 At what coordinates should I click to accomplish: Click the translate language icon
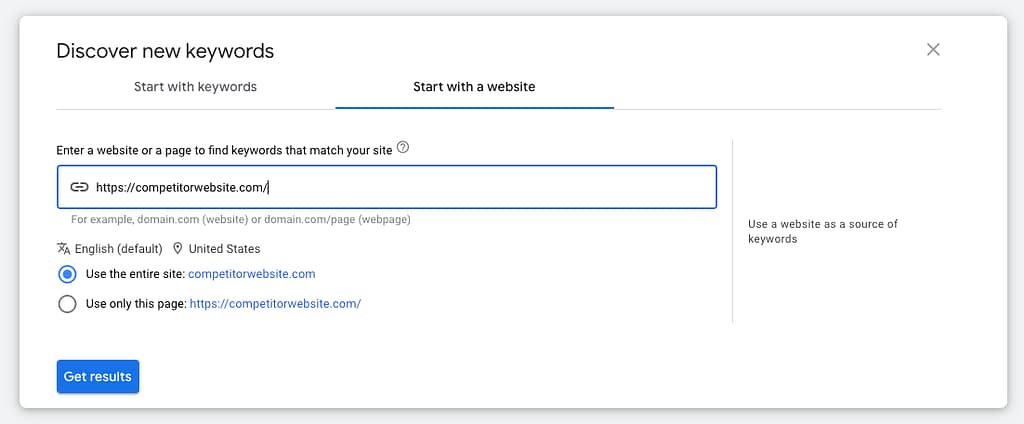pyautogui.click(x=64, y=248)
